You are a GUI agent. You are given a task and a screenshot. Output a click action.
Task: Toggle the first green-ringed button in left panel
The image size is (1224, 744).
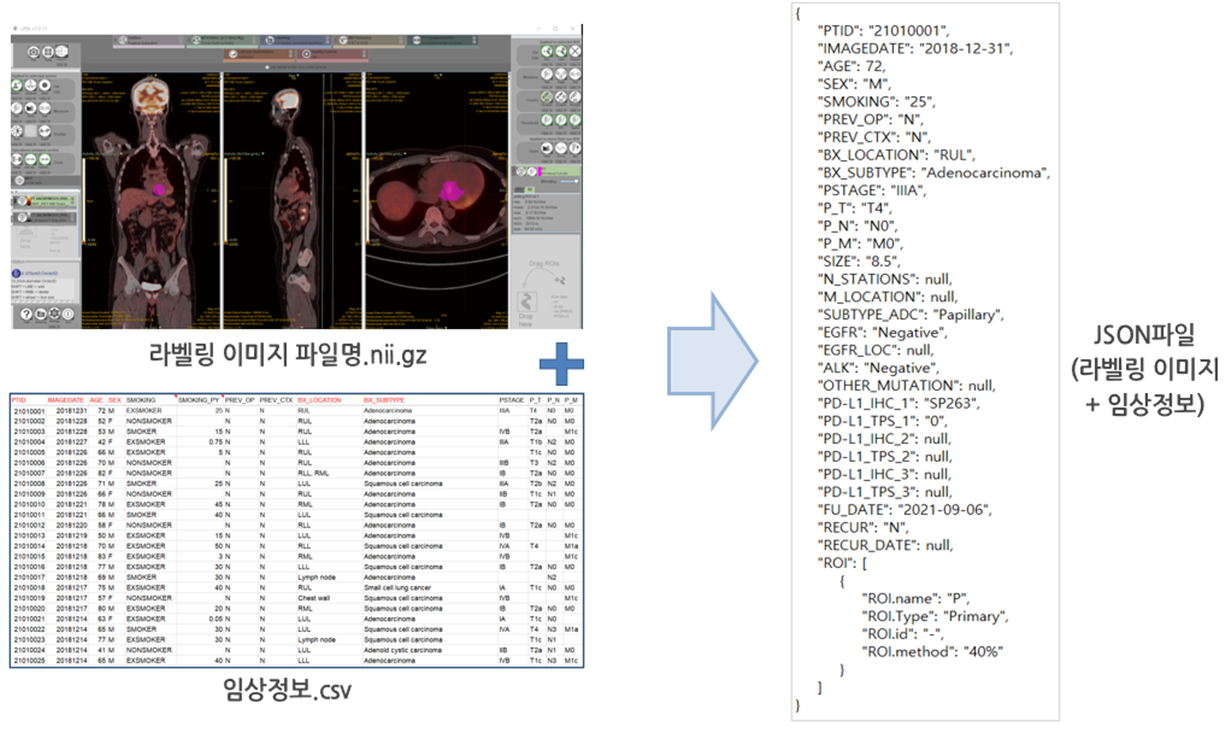(x=18, y=86)
